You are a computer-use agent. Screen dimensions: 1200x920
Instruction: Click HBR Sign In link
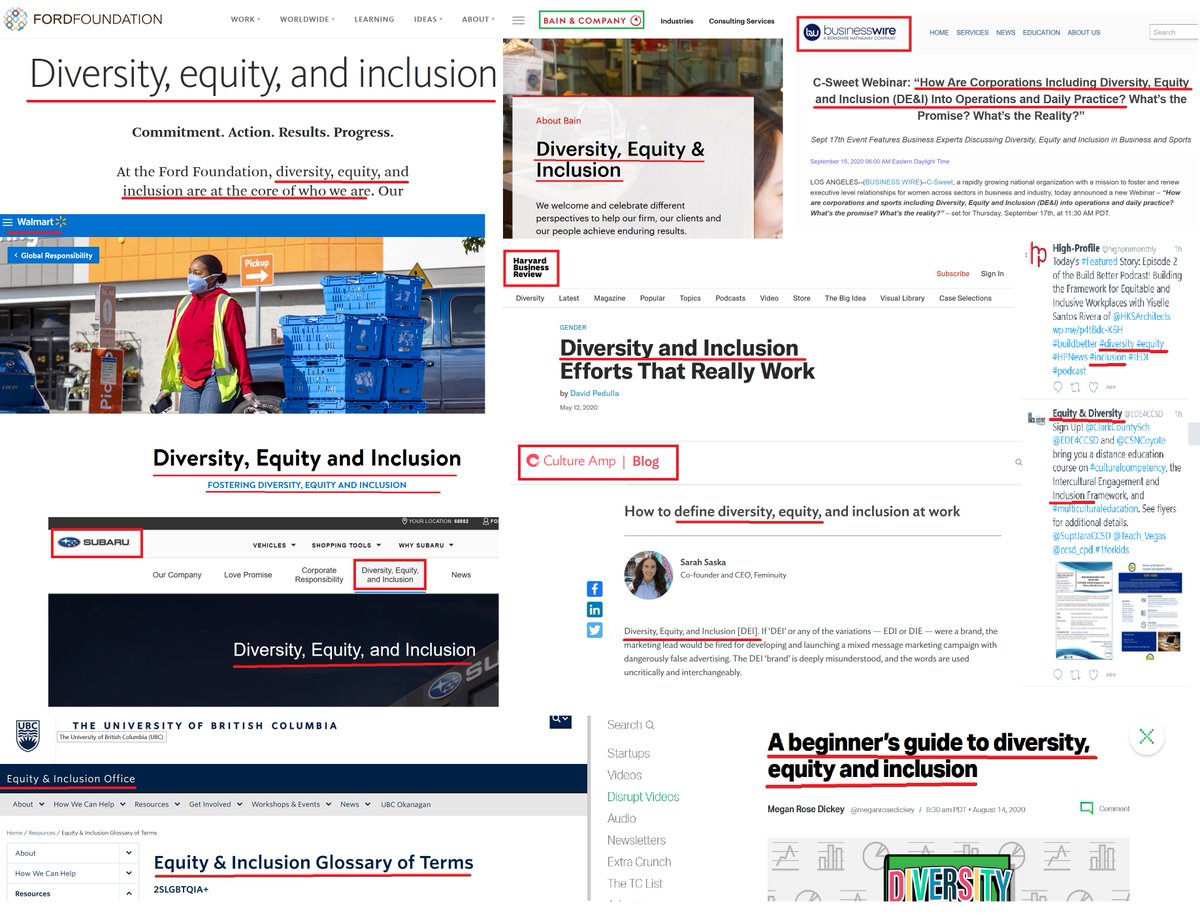tap(992, 273)
